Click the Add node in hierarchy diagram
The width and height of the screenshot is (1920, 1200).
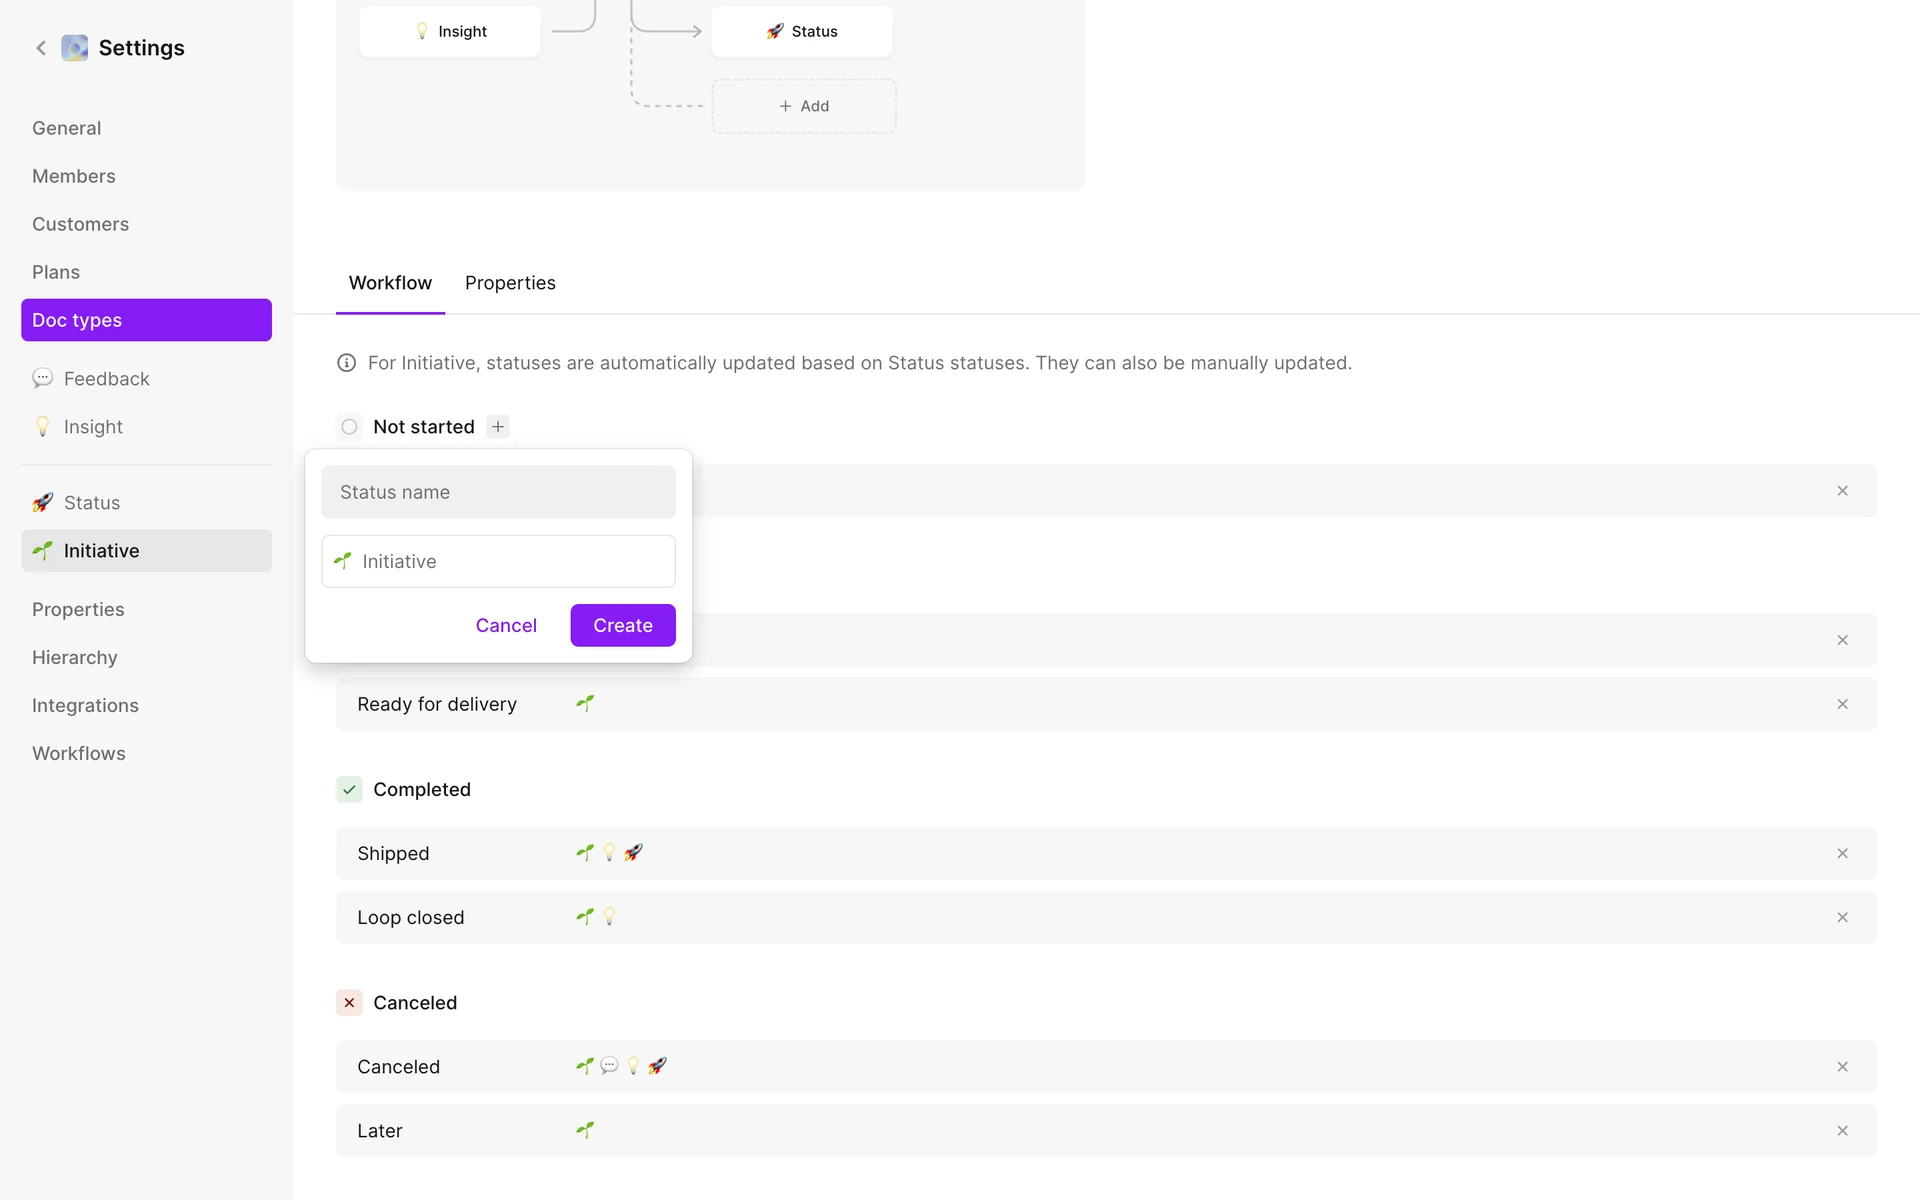[804, 106]
